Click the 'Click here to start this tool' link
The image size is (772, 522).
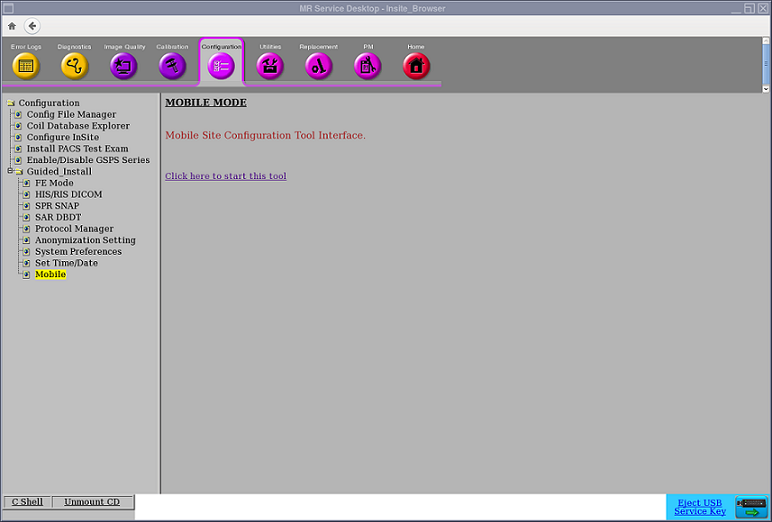[225, 177]
